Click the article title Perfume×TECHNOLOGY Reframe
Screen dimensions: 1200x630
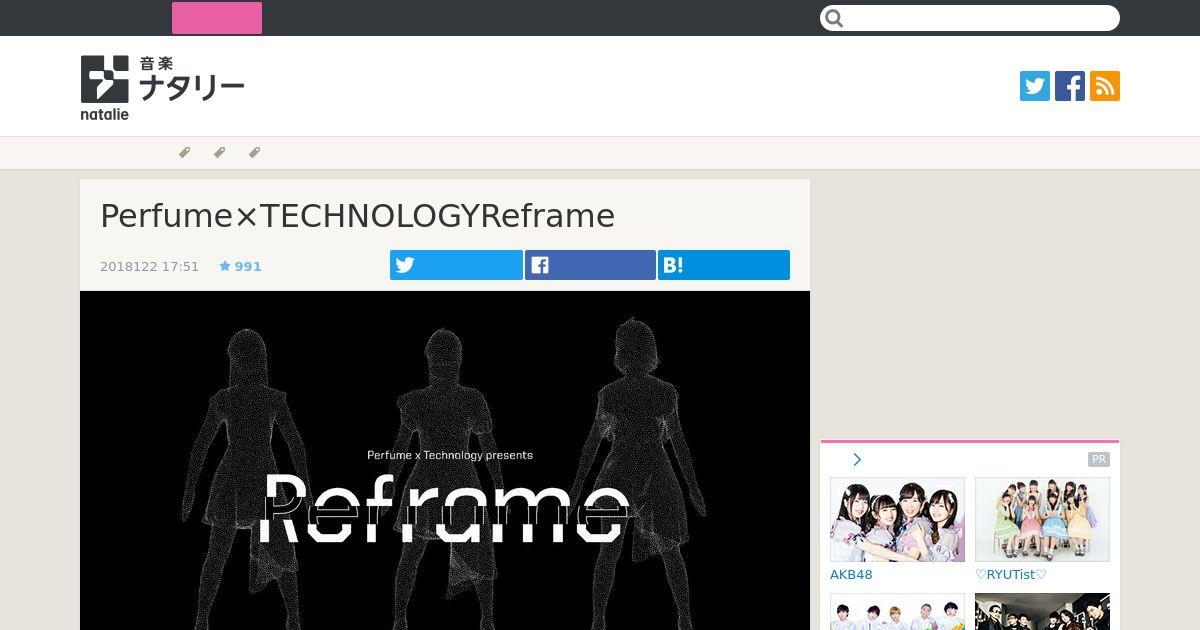click(x=357, y=216)
